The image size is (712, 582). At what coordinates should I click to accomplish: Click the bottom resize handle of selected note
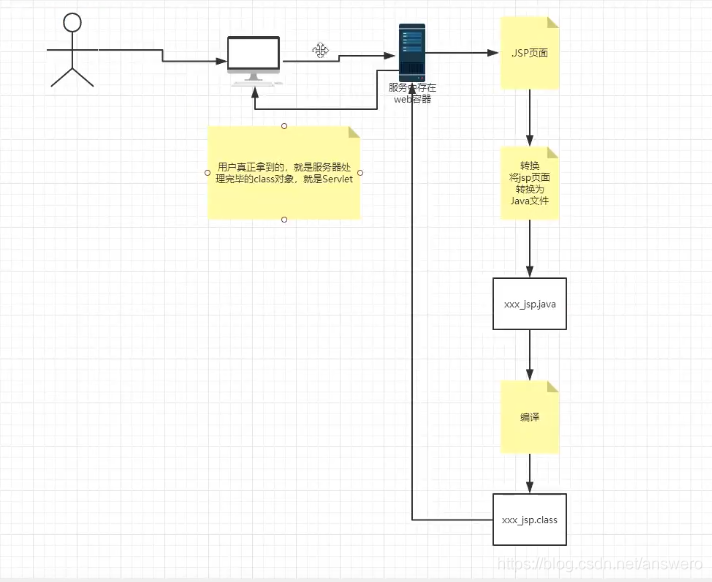coord(284,220)
